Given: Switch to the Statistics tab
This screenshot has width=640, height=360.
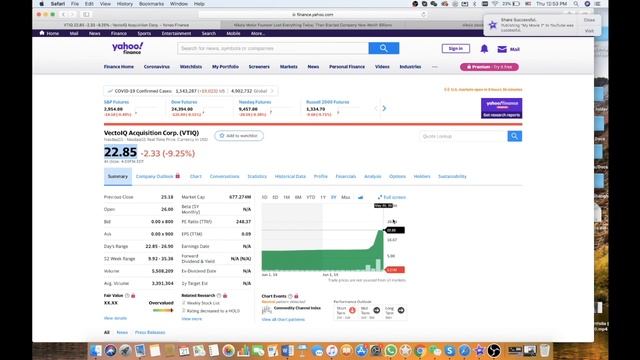Looking at the screenshot, I should click(x=257, y=176).
